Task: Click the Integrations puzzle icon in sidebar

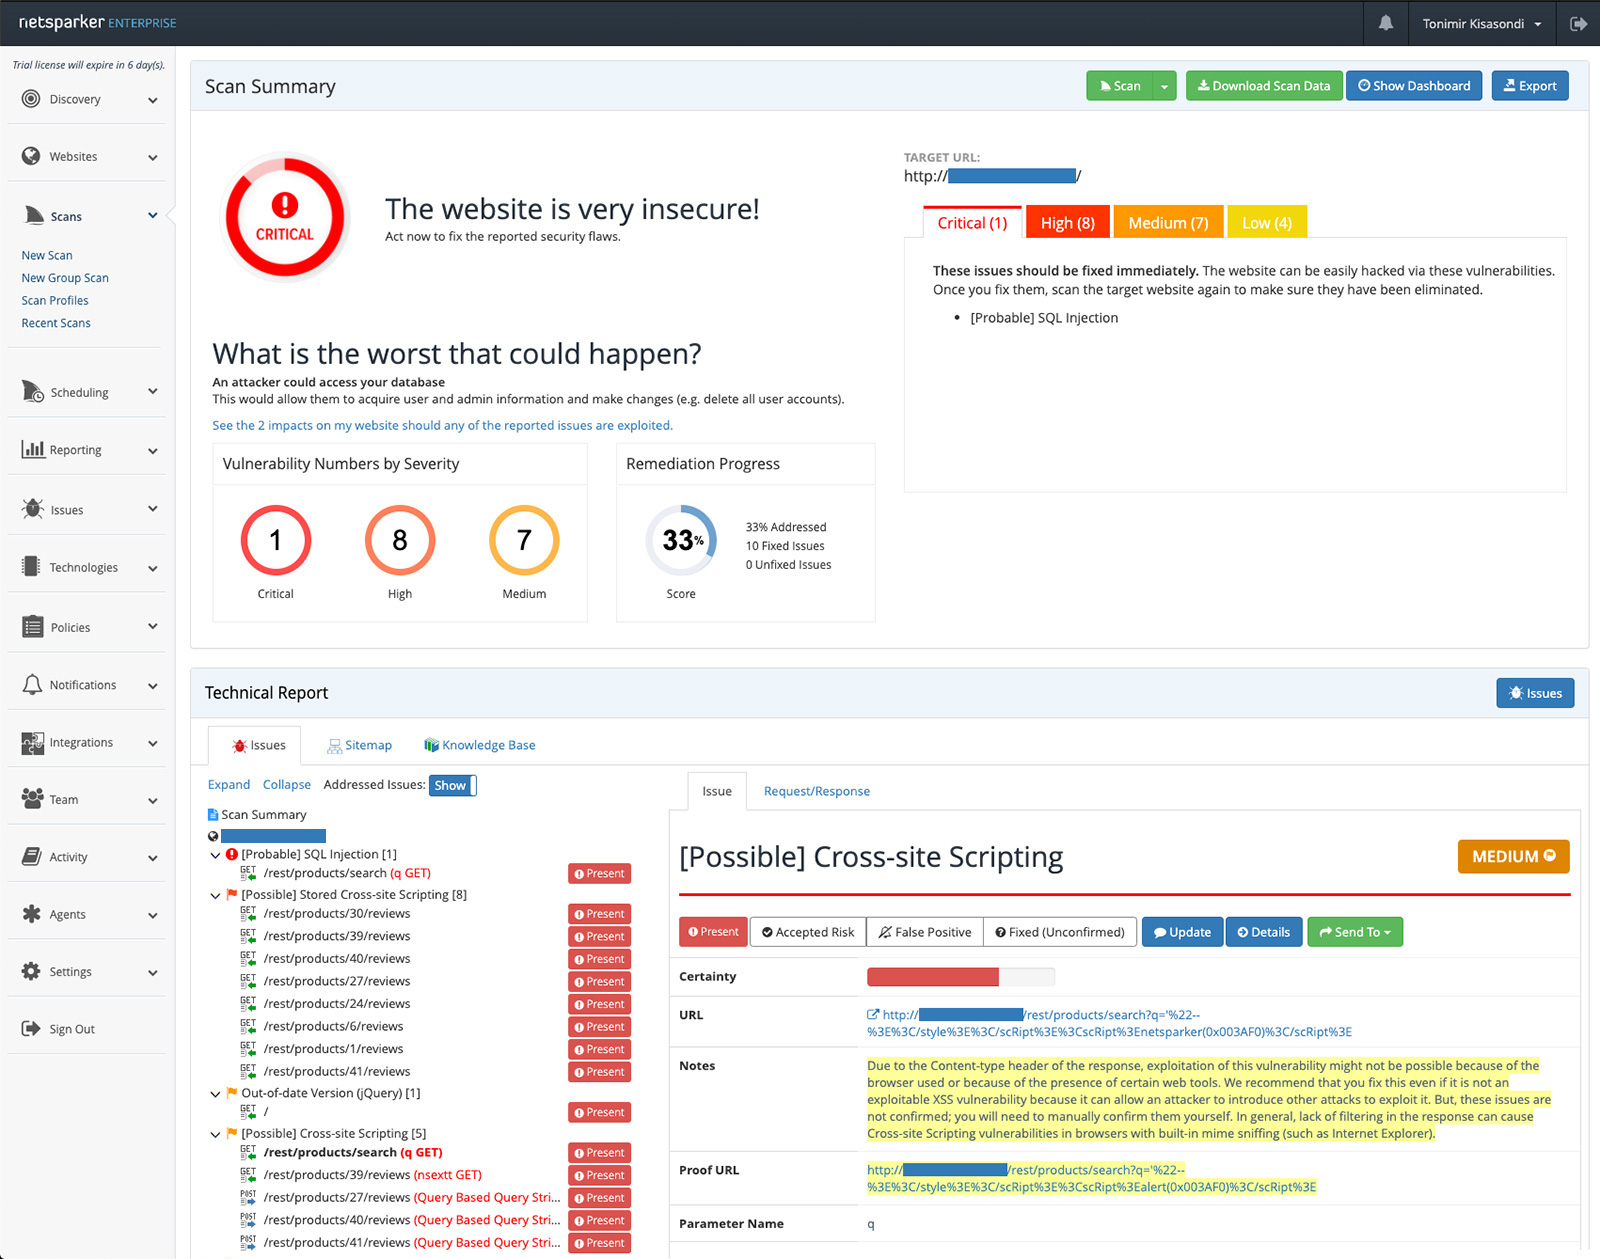Action: (32, 743)
